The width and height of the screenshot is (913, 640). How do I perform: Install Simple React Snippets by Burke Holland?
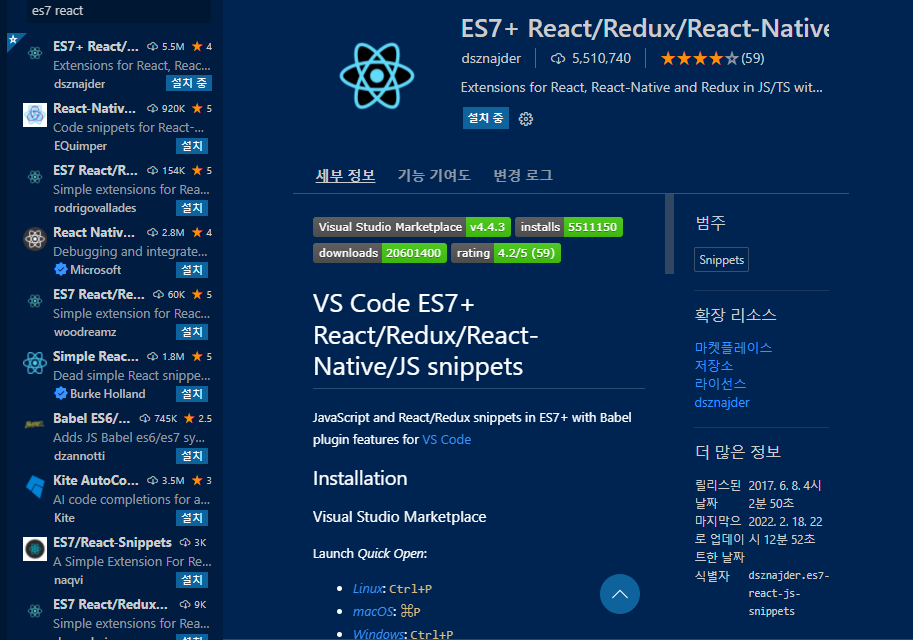coord(192,394)
